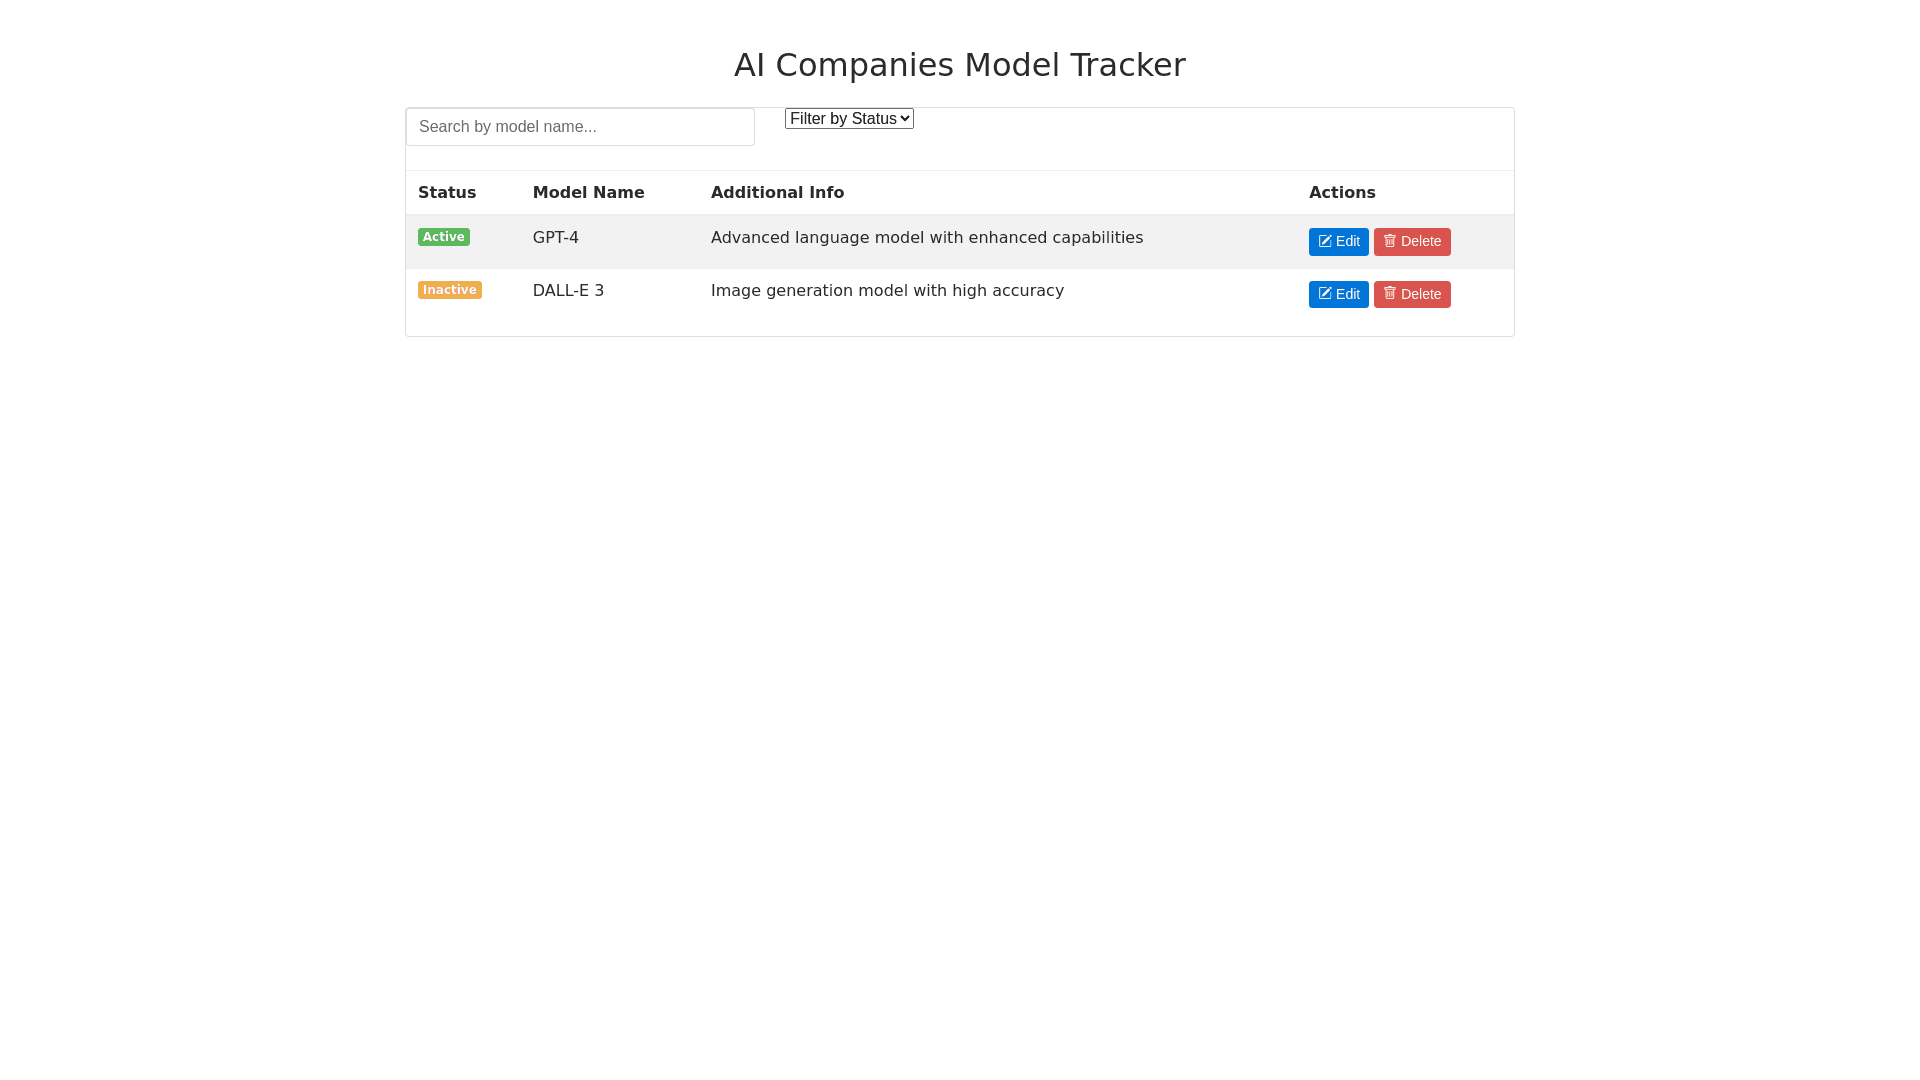This screenshot has height=1080, width=1920.
Task: Click the trash icon in the DALL-E 3 row
Action: [x=1390, y=293]
